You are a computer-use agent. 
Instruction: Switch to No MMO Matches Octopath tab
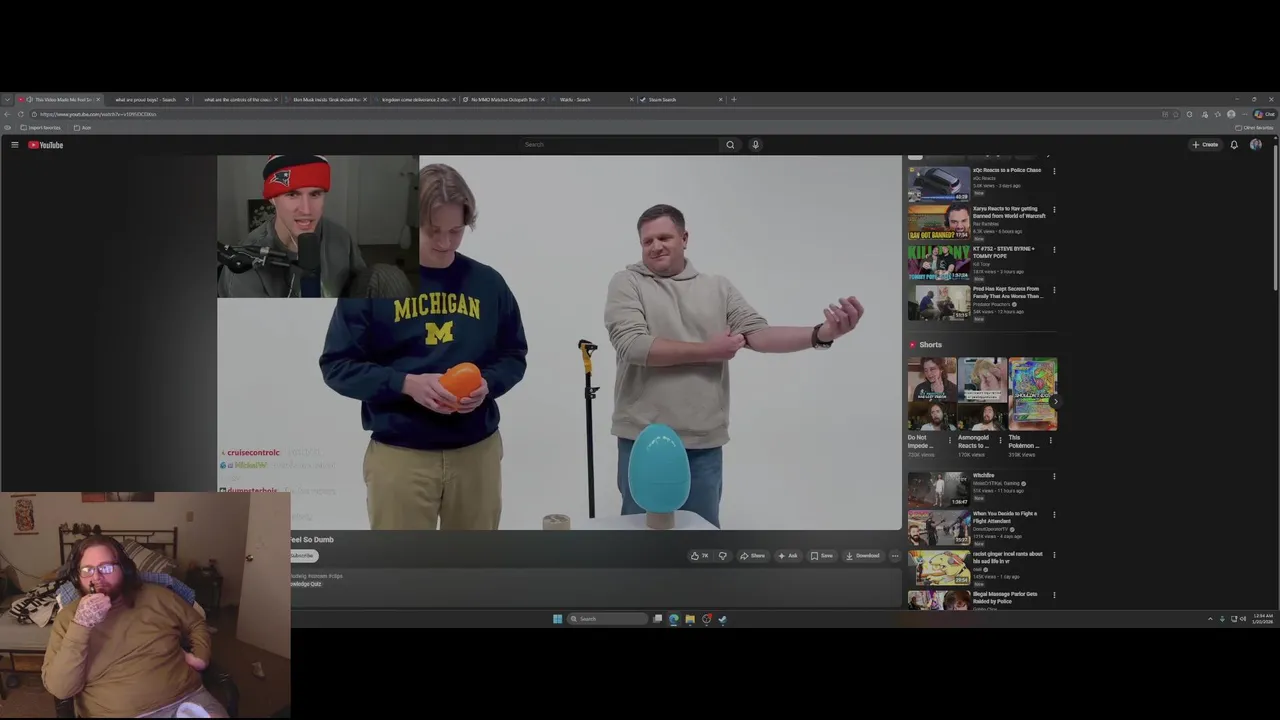[504, 99]
